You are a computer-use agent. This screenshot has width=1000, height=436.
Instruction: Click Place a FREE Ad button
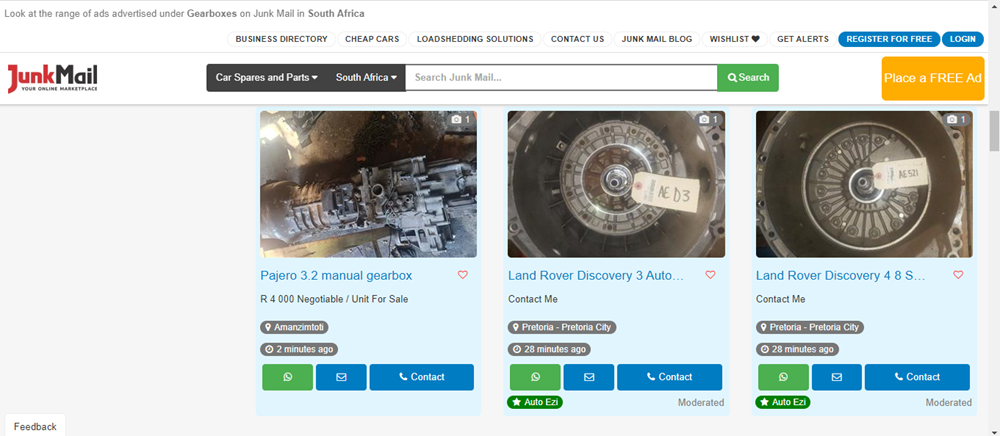(932, 78)
